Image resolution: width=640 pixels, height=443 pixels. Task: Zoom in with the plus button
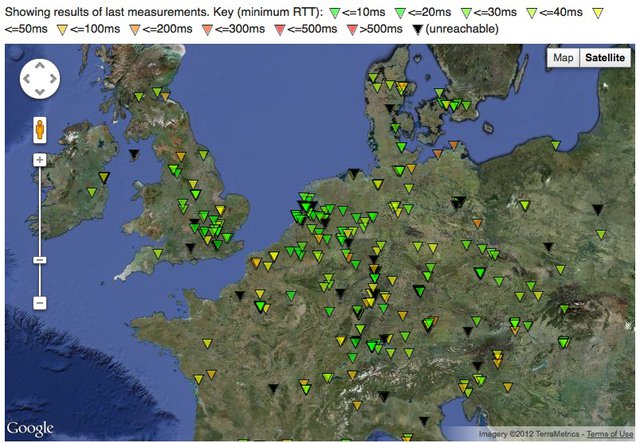pyautogui.click(x=40, y=160)
